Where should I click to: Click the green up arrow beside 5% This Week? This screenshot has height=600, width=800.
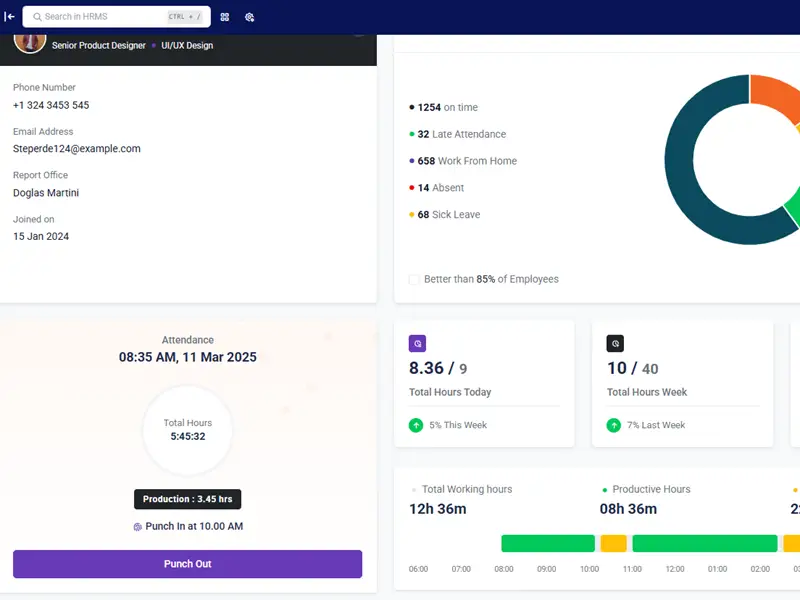(x=417, y=425)
